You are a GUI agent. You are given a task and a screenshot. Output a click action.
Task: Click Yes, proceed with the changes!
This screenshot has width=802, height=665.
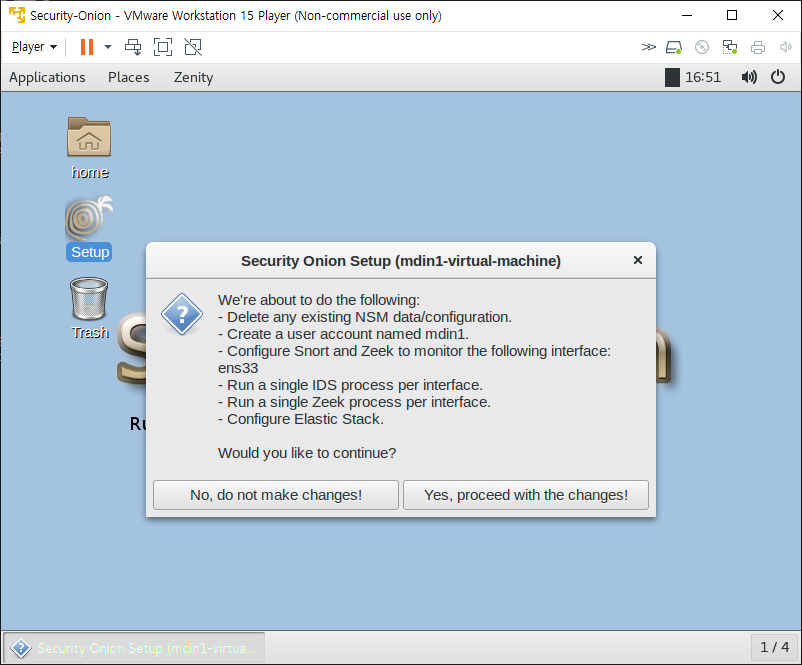tap(526, 495)
